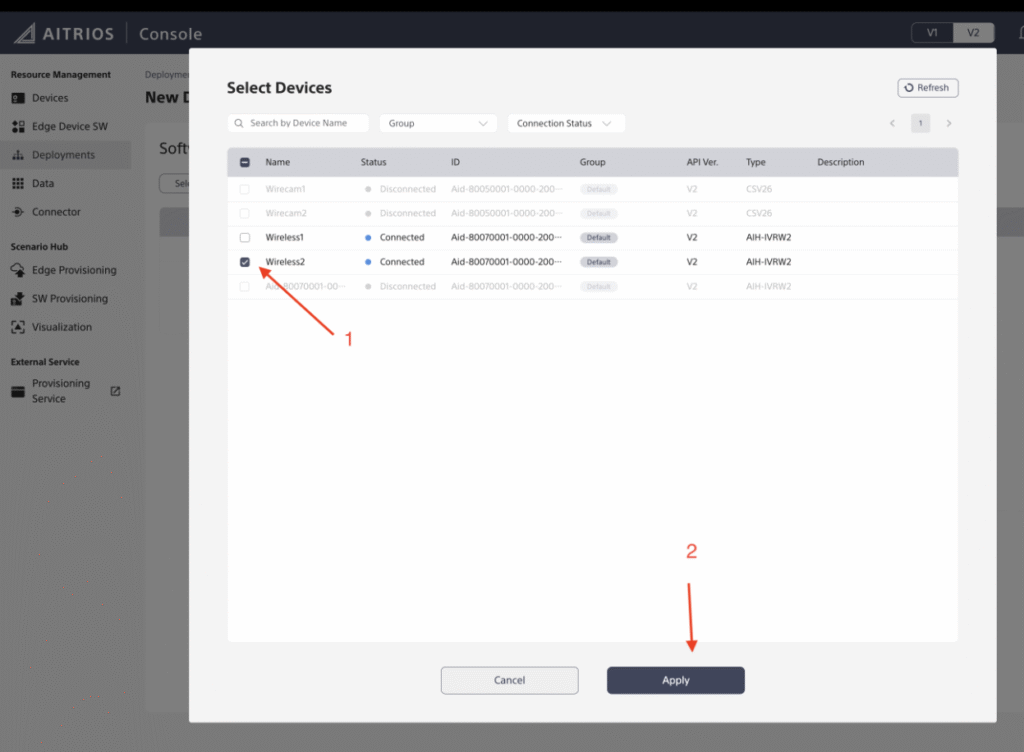The image size is (1024, 752).
Task: Open Edge Provisioning cloud icon
Action: click(18, 270)
